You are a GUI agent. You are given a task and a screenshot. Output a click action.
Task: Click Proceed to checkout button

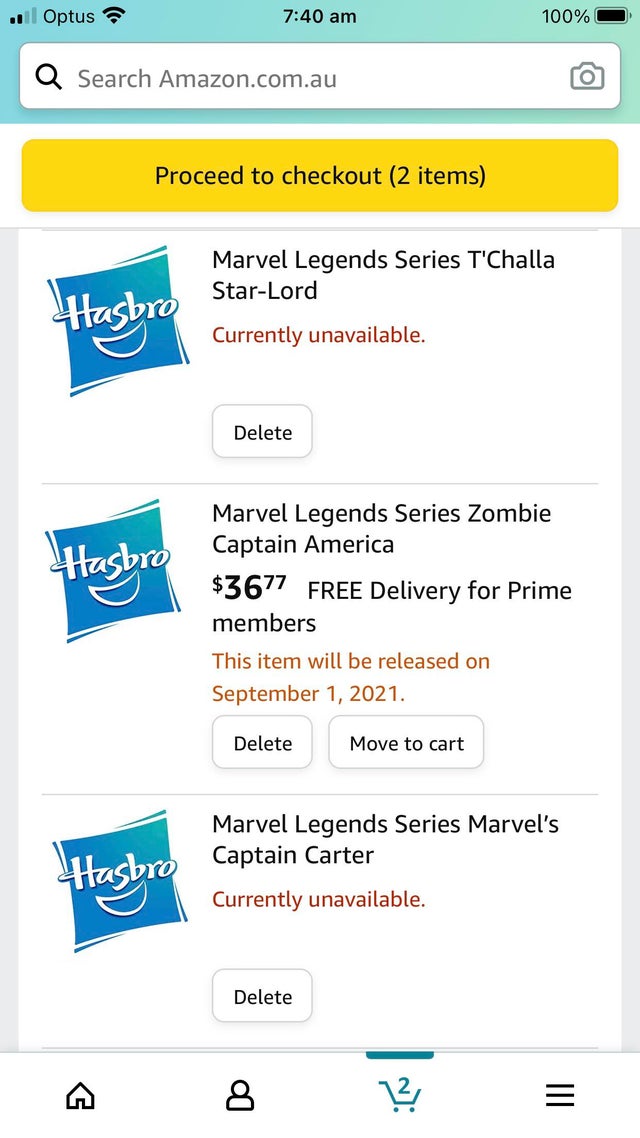pos(320,176)
